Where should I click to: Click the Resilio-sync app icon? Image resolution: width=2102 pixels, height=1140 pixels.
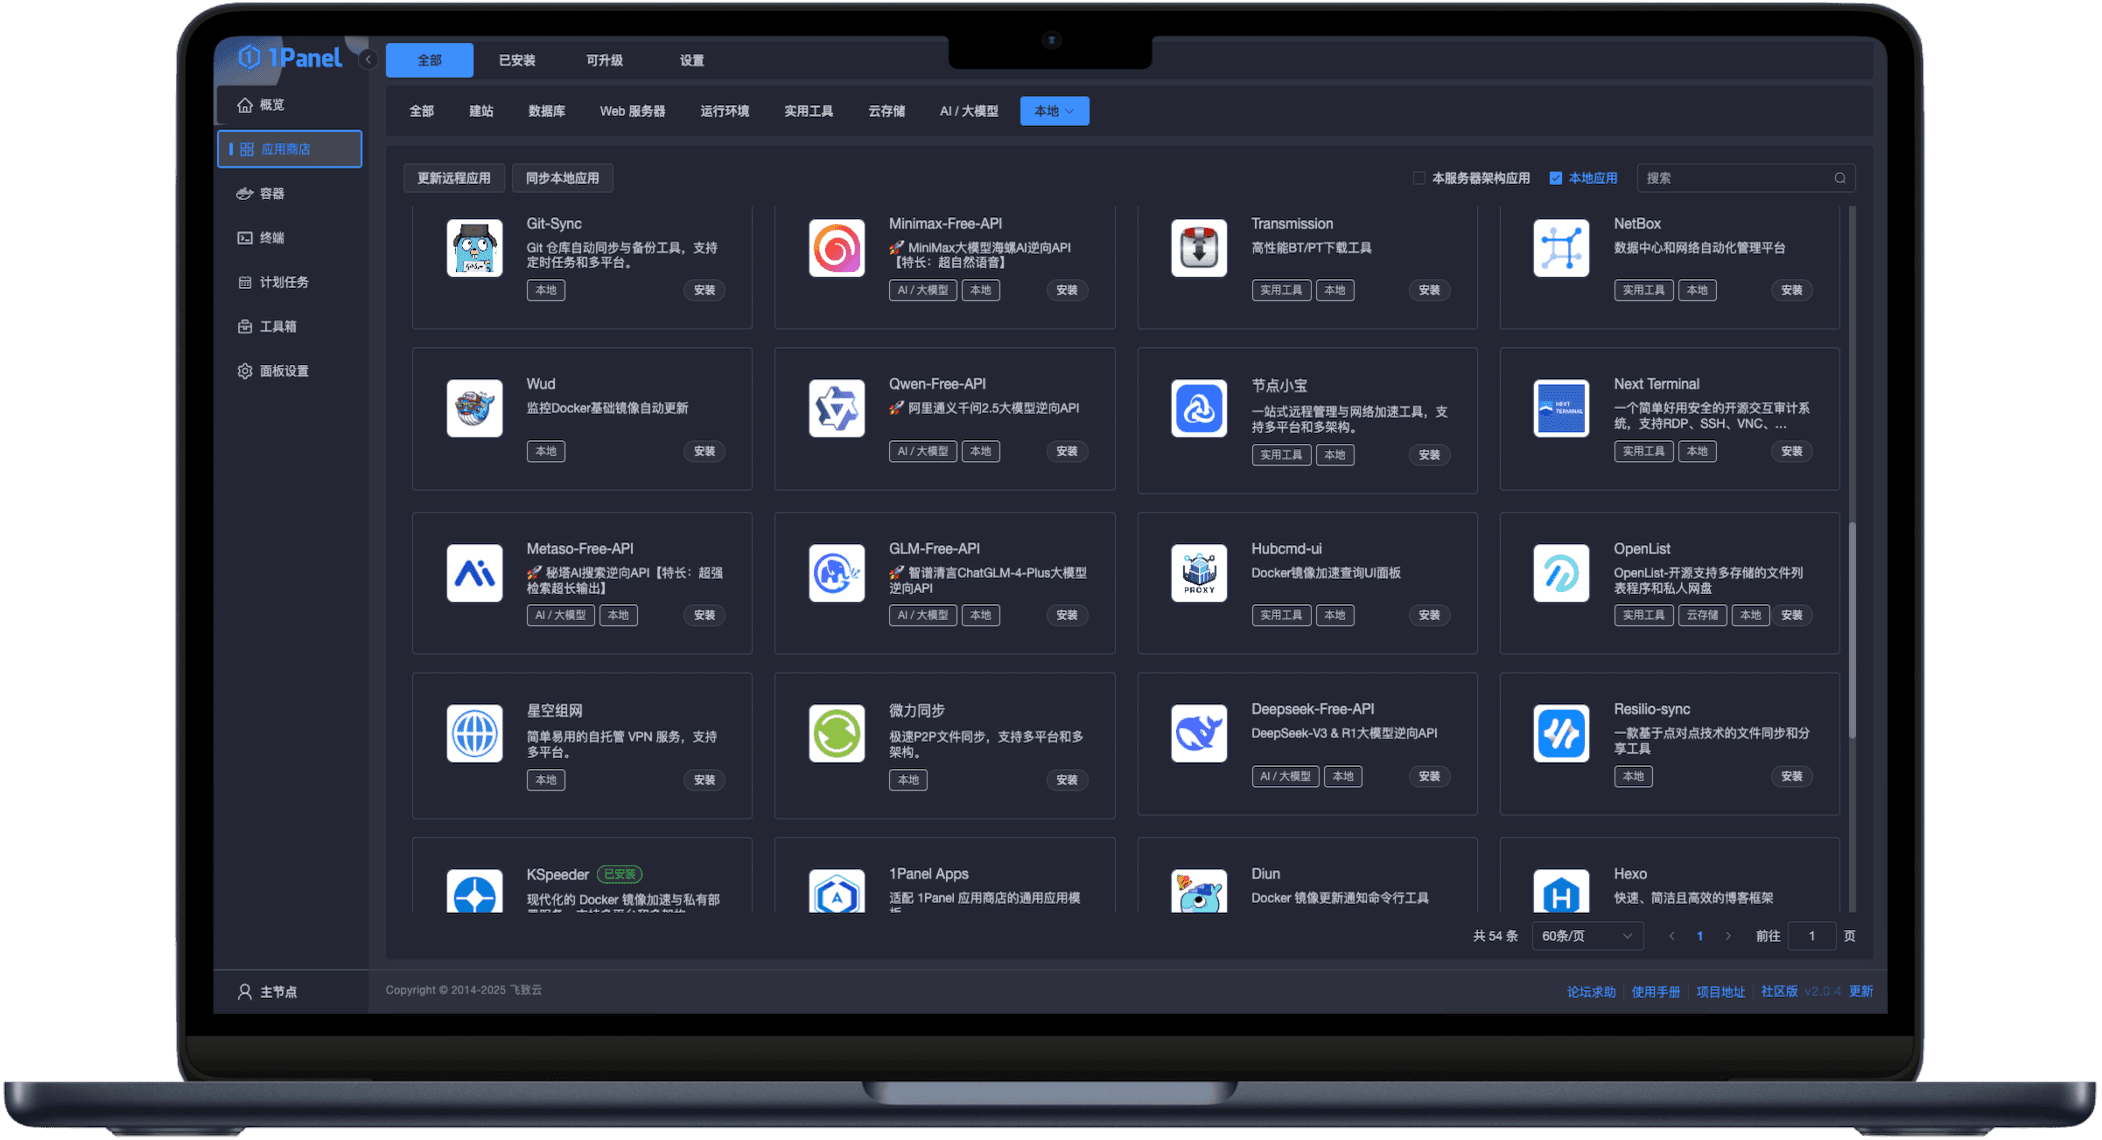point(1561,733)
